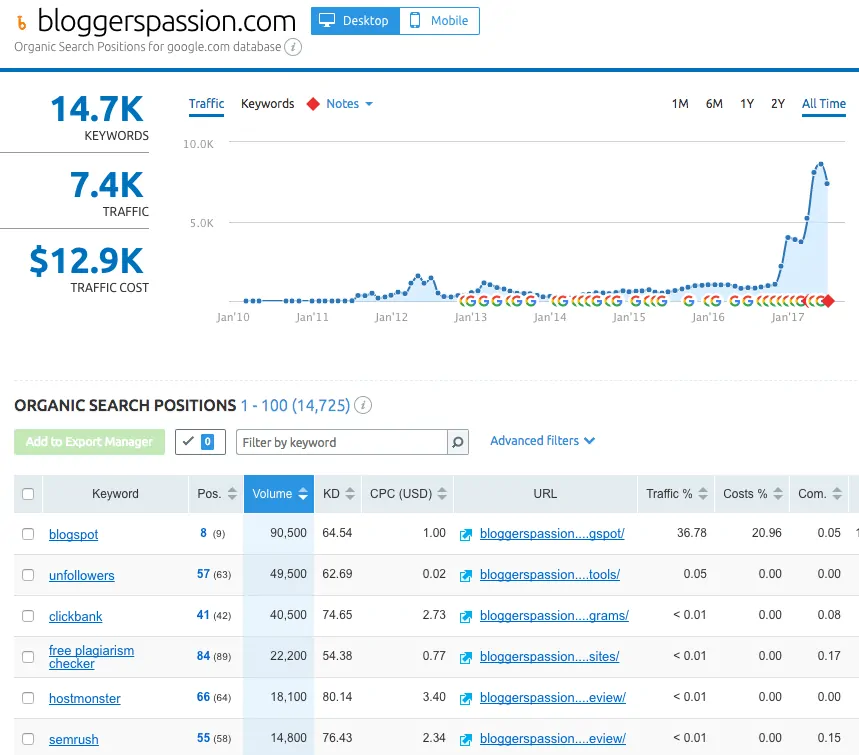Viewport: 859px width, 755px height.
Task: Click the search magnifier icon in keyword filter
Action: (457, 442)
